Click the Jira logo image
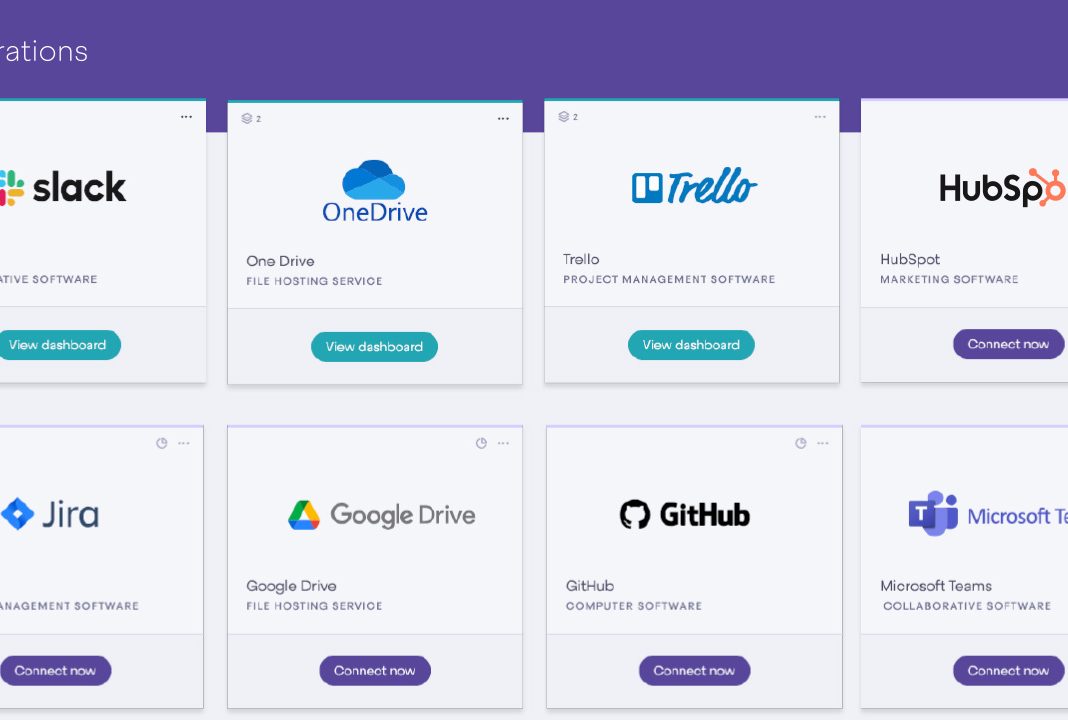The image size is (1068, 720). [50, 514]
